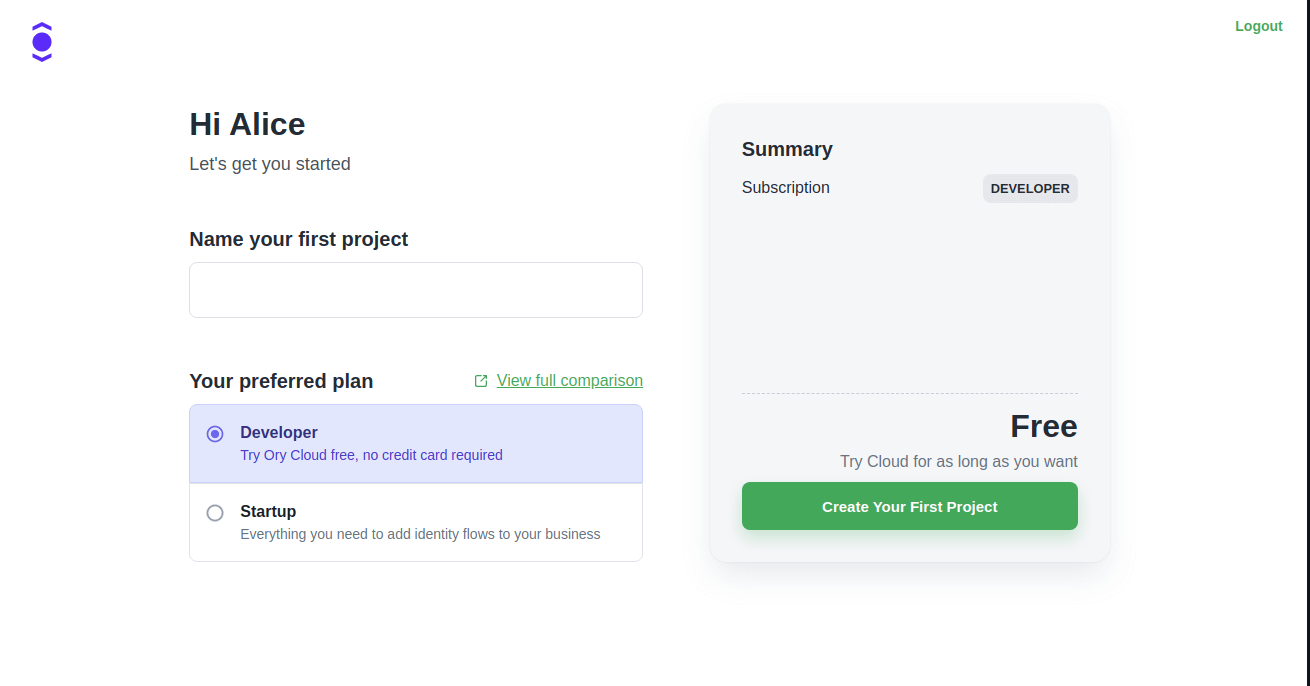The width and height of the screenshot is (1310, 686).
Task: Open the View full comparison link
Action: tap(569, 381)
